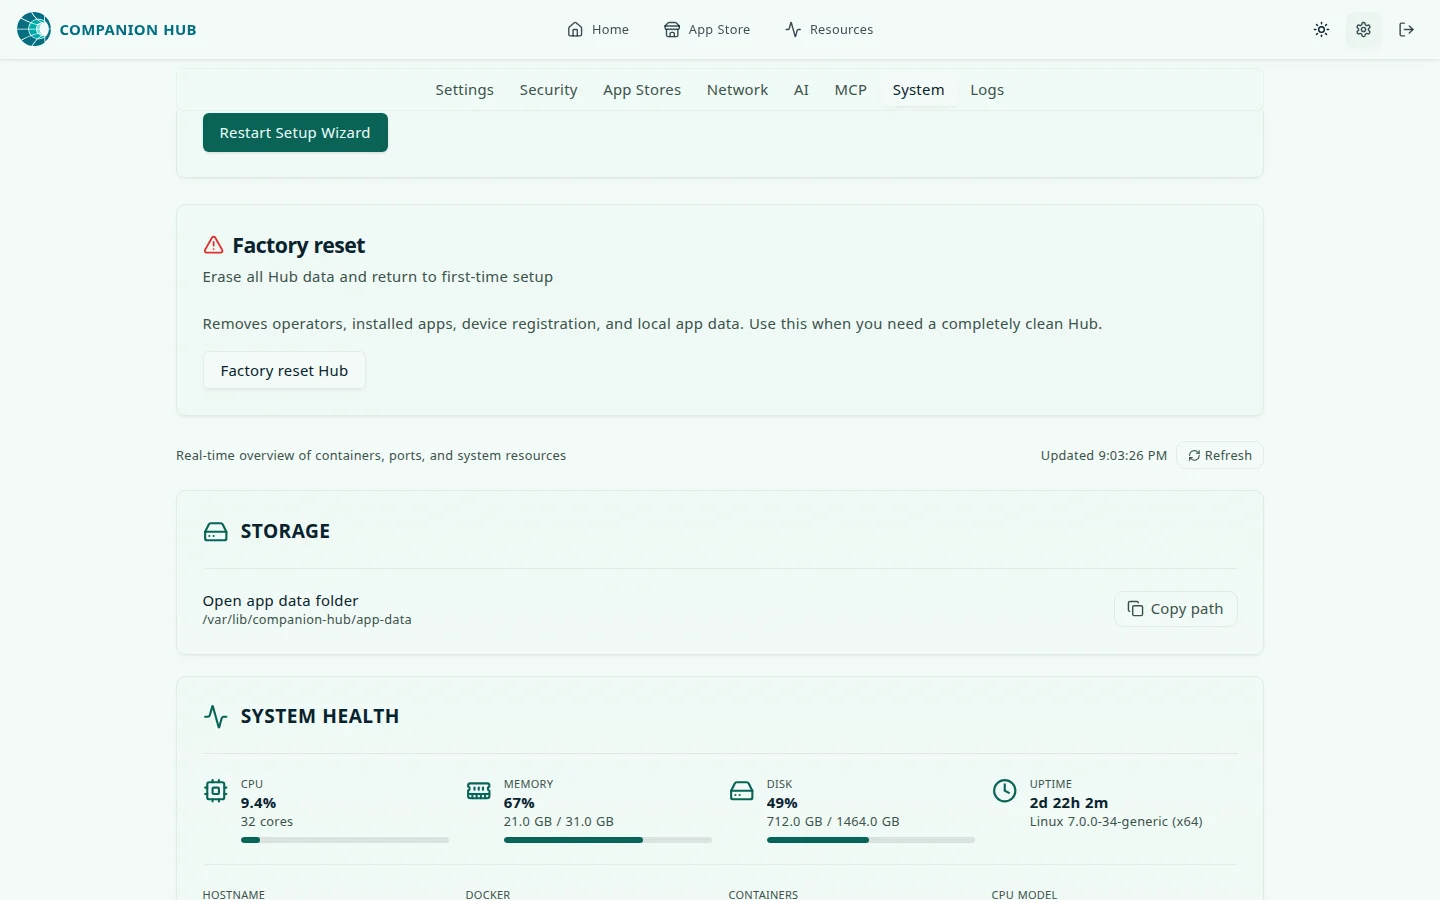The height and width of the screenshot is (900, 1440).
Task: Open the App Store nav item
Action: tap(707, 30)
